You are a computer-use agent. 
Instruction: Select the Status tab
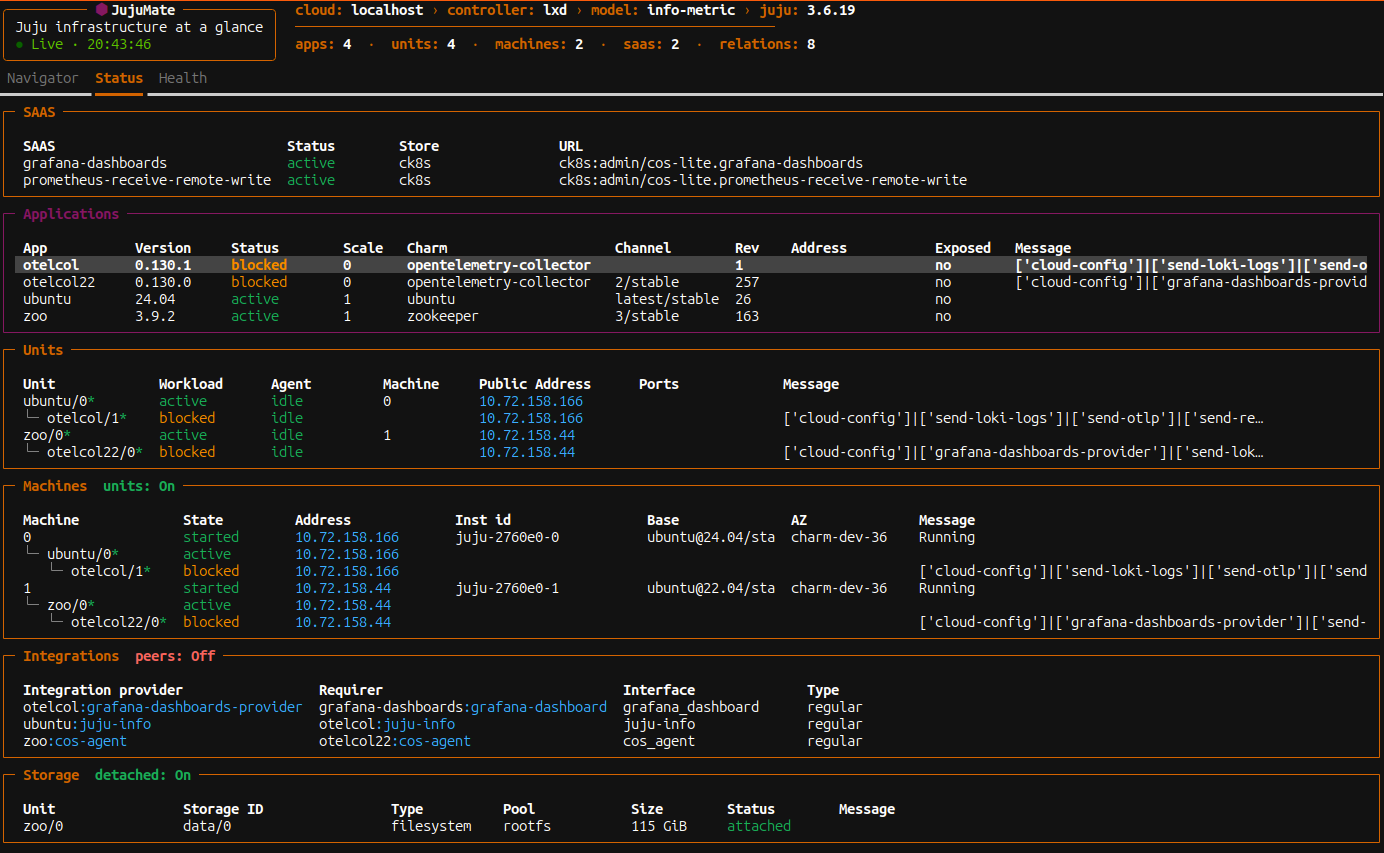coord(119,78)
